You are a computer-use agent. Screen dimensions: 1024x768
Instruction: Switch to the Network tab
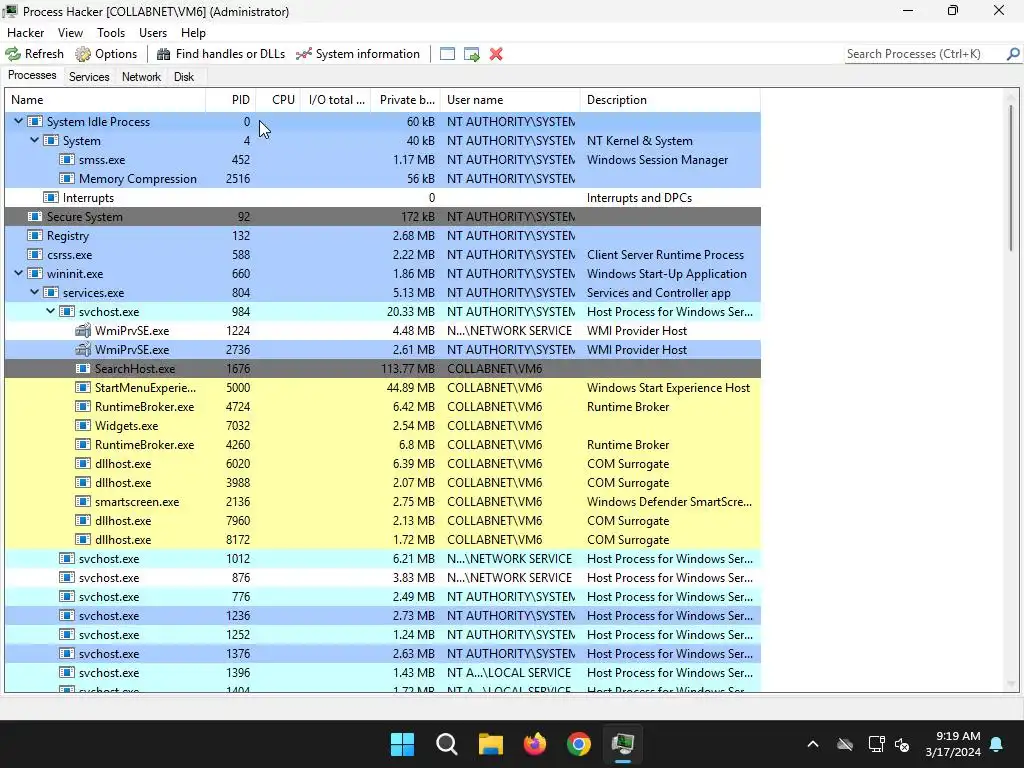tap(141, 76)
